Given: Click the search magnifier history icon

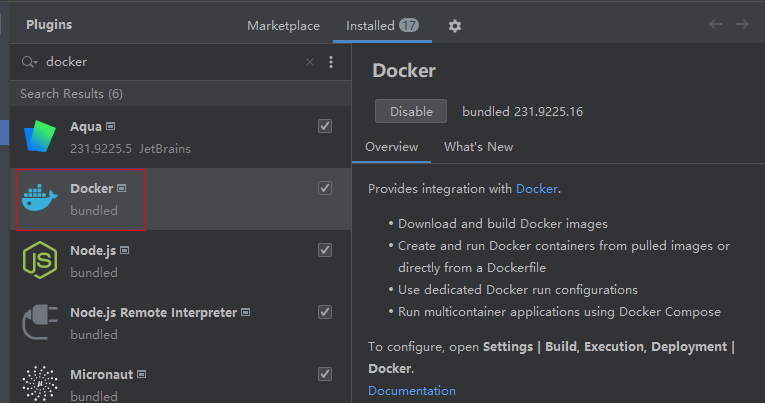Looking at the screenshot, I should 29,62.
